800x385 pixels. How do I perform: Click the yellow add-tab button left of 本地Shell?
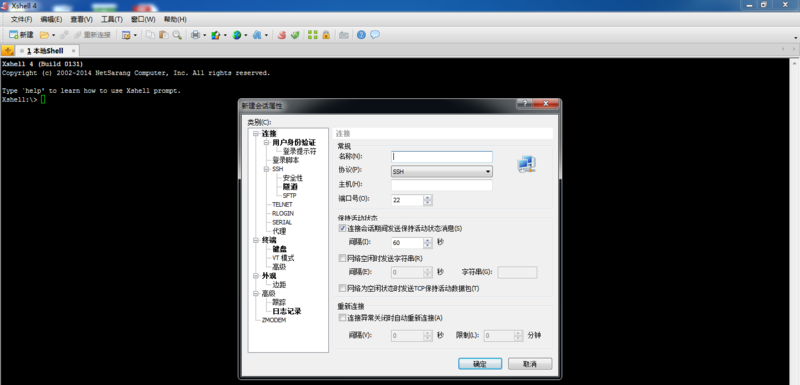pyautogui.click(x=8, y=50)
